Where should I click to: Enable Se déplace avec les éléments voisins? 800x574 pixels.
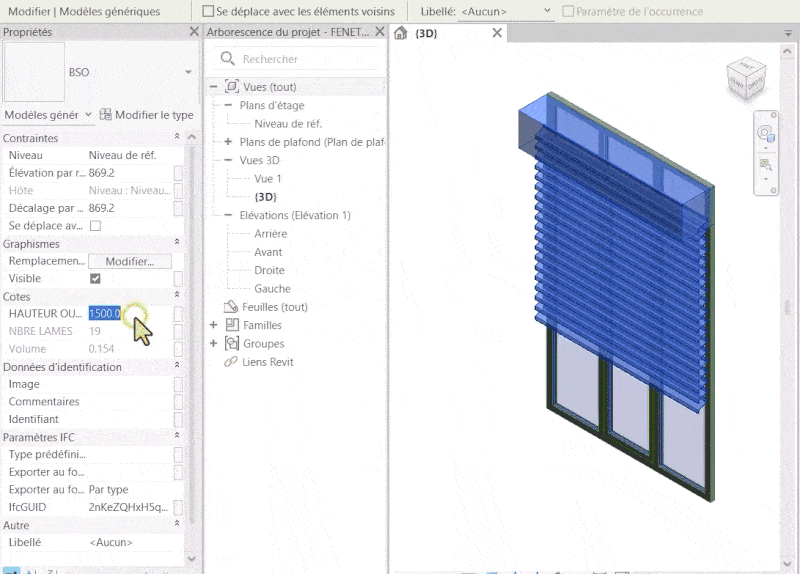(208, 12)
